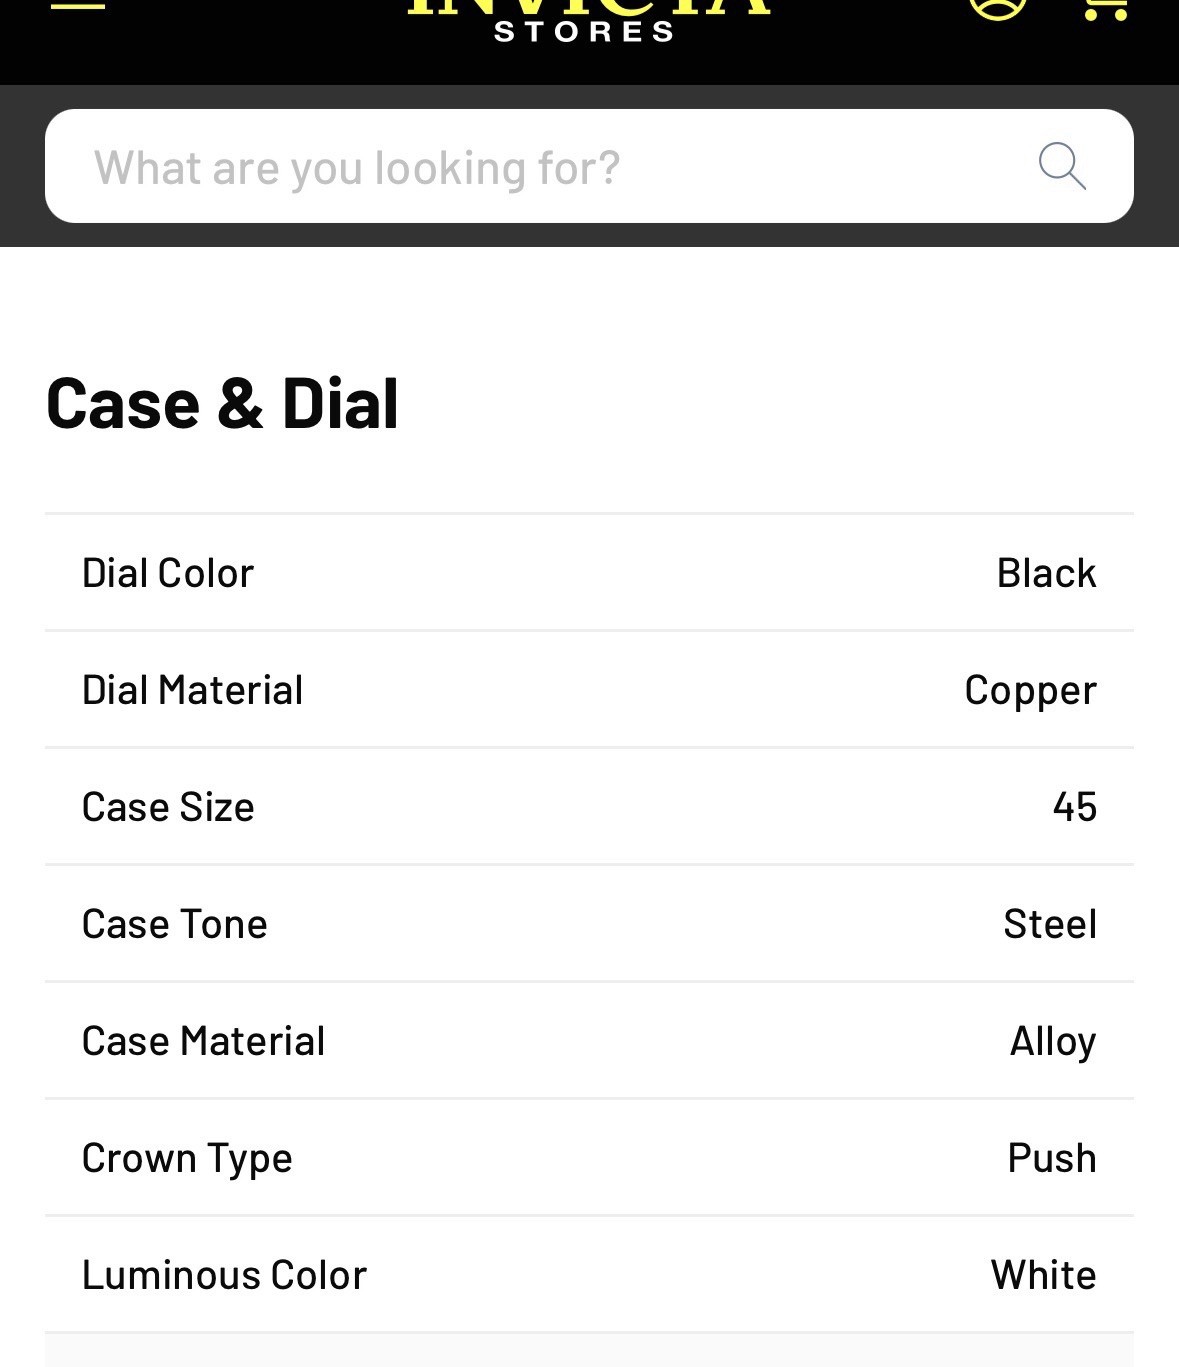Select the Case Material label
Viewport: 1179px width, 1367px height.
coord(203,1041)
